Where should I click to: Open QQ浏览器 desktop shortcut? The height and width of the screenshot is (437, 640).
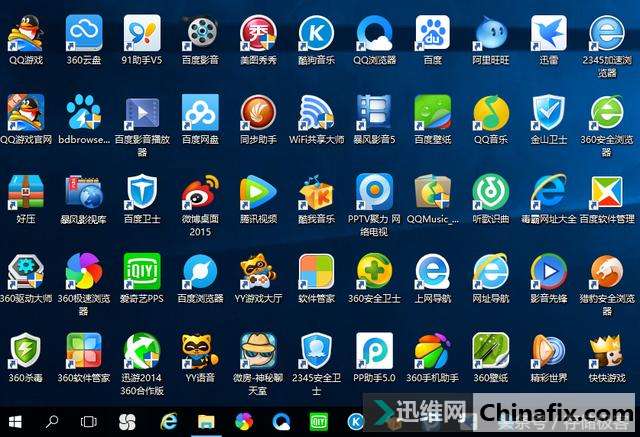374,33
